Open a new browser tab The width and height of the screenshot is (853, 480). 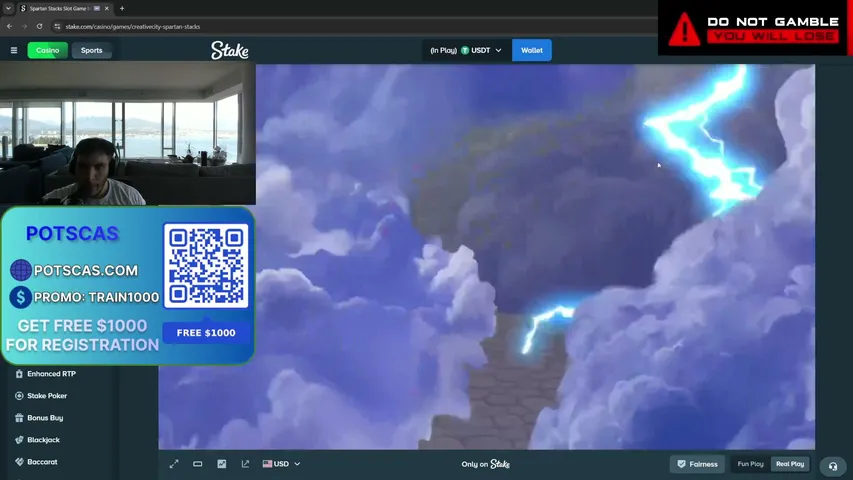122,8
